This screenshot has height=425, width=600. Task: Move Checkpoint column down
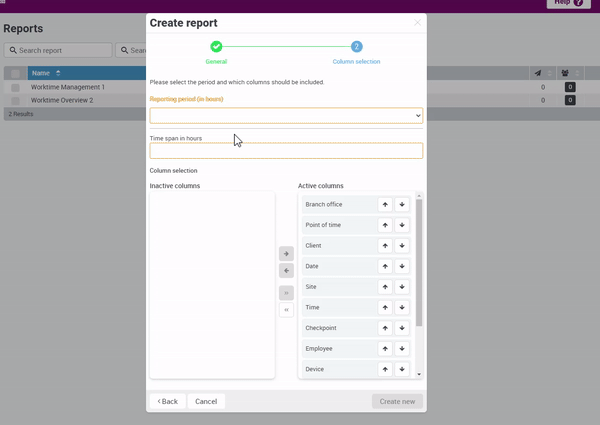coord(401,328)
